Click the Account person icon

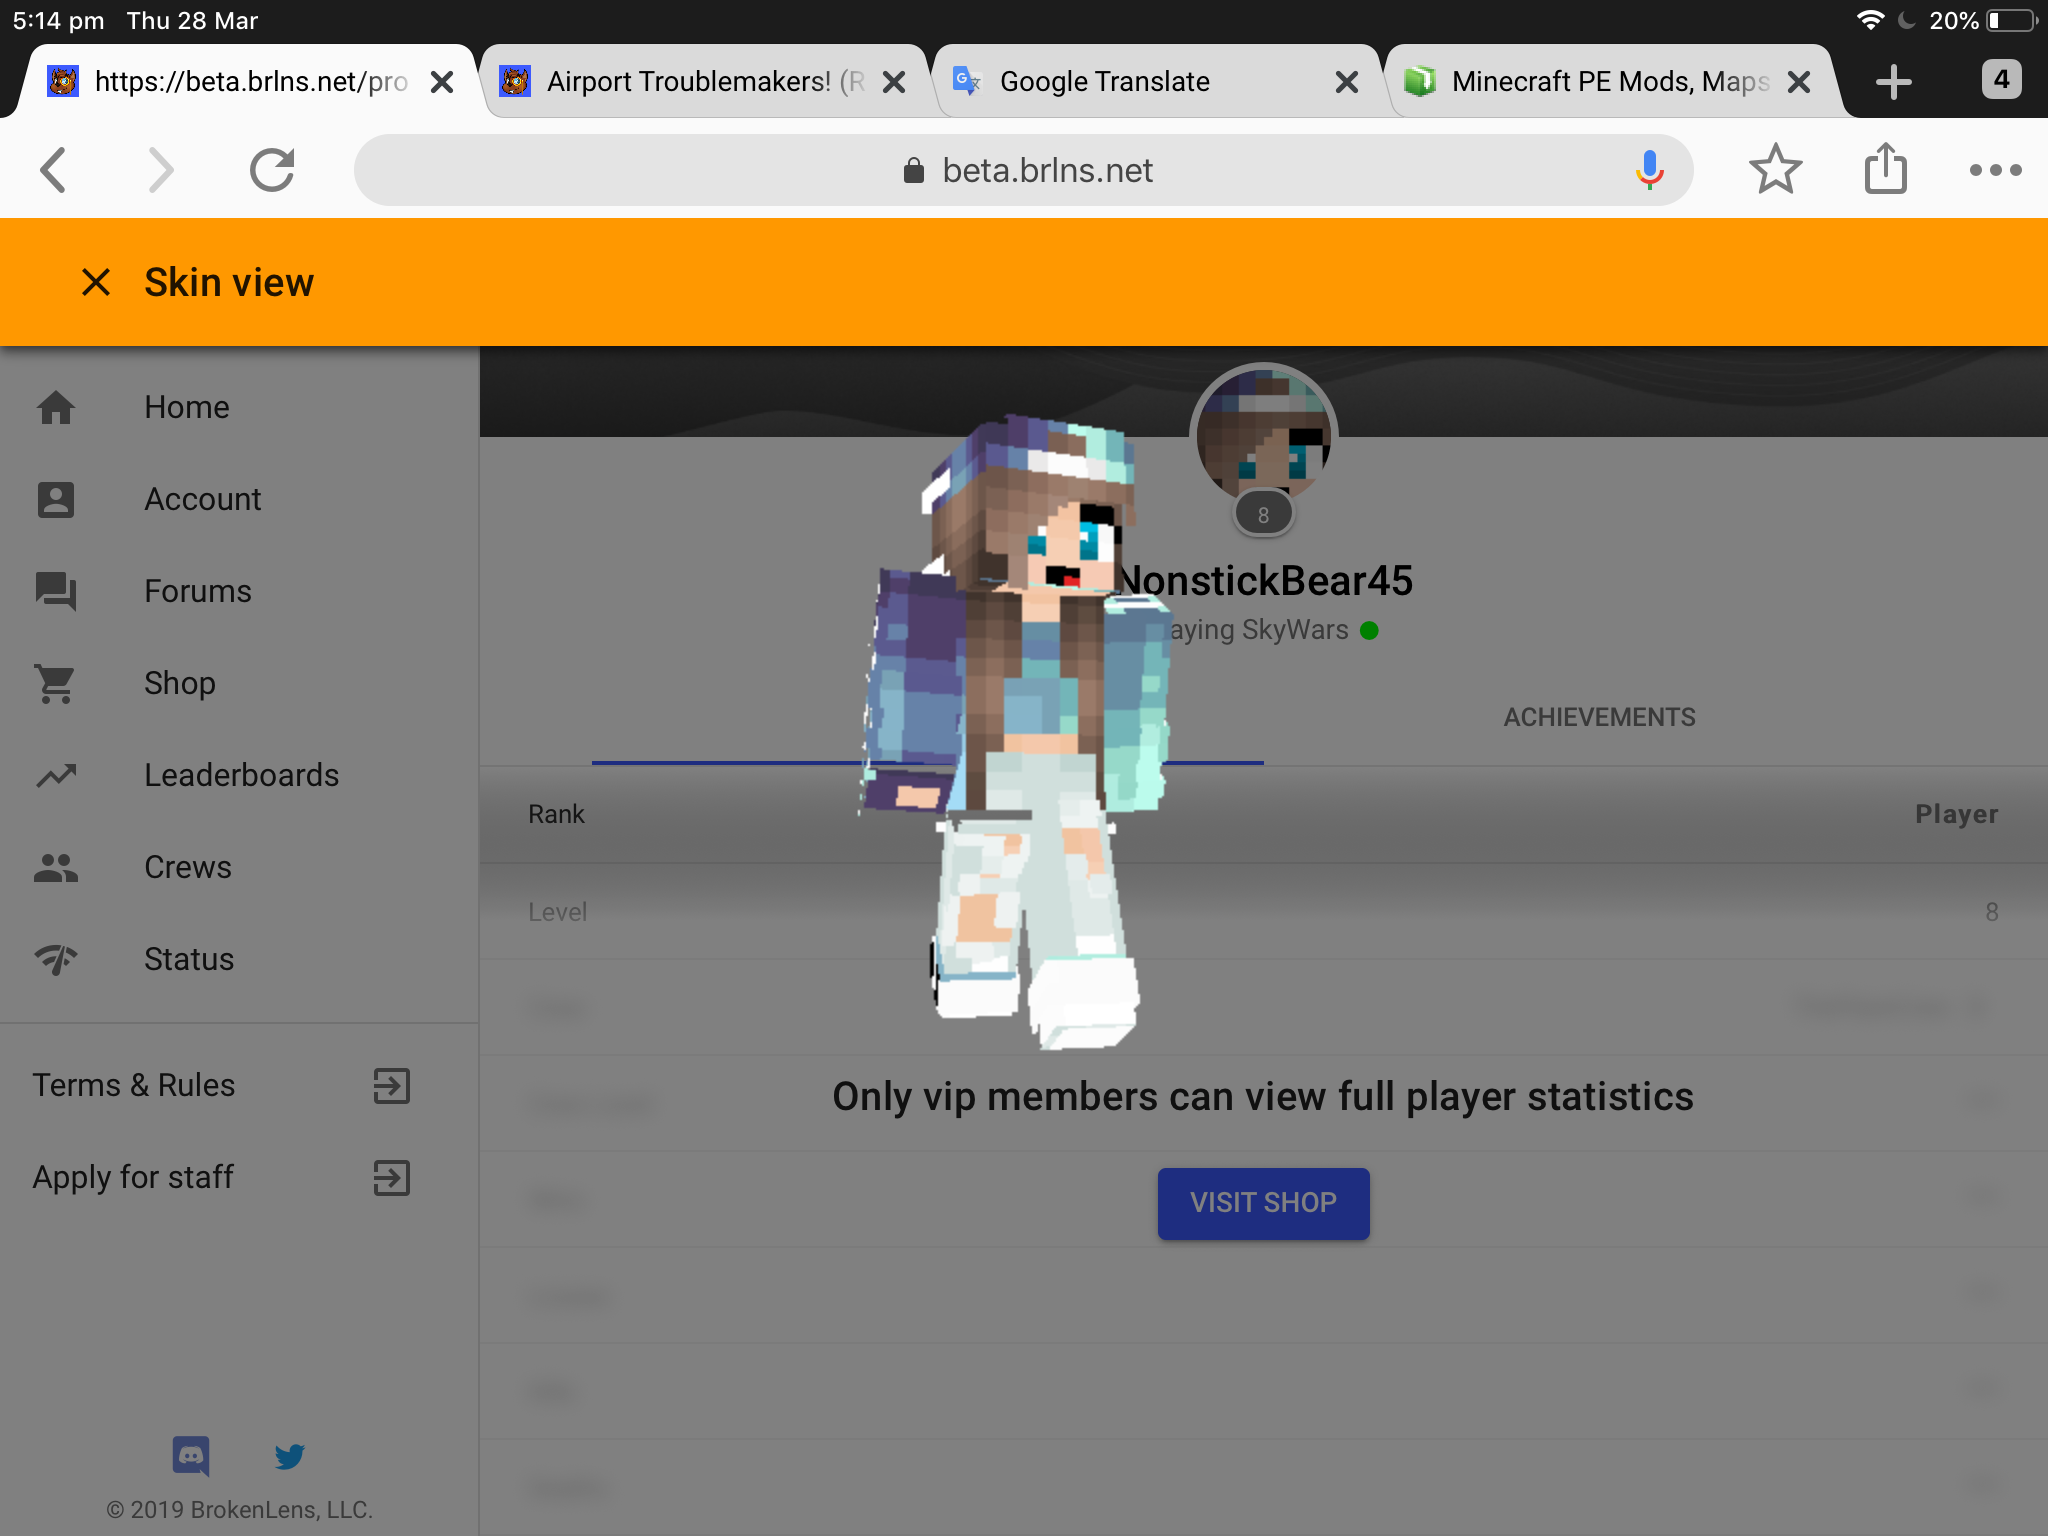coord(56,499)
